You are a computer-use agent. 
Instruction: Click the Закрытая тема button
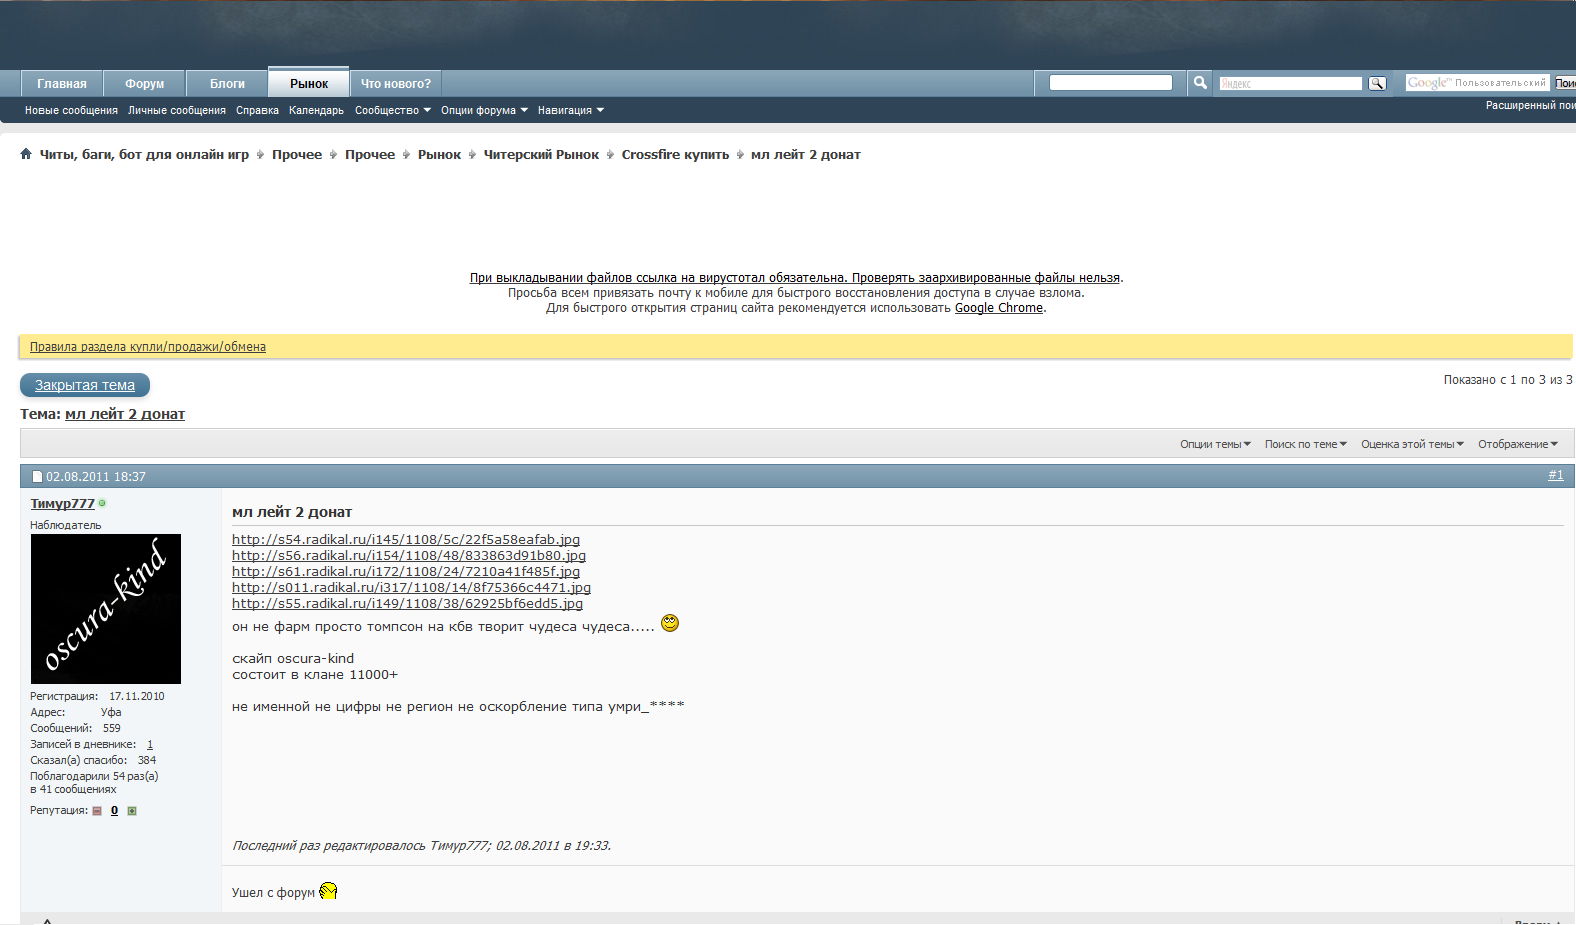coord(85,385)
